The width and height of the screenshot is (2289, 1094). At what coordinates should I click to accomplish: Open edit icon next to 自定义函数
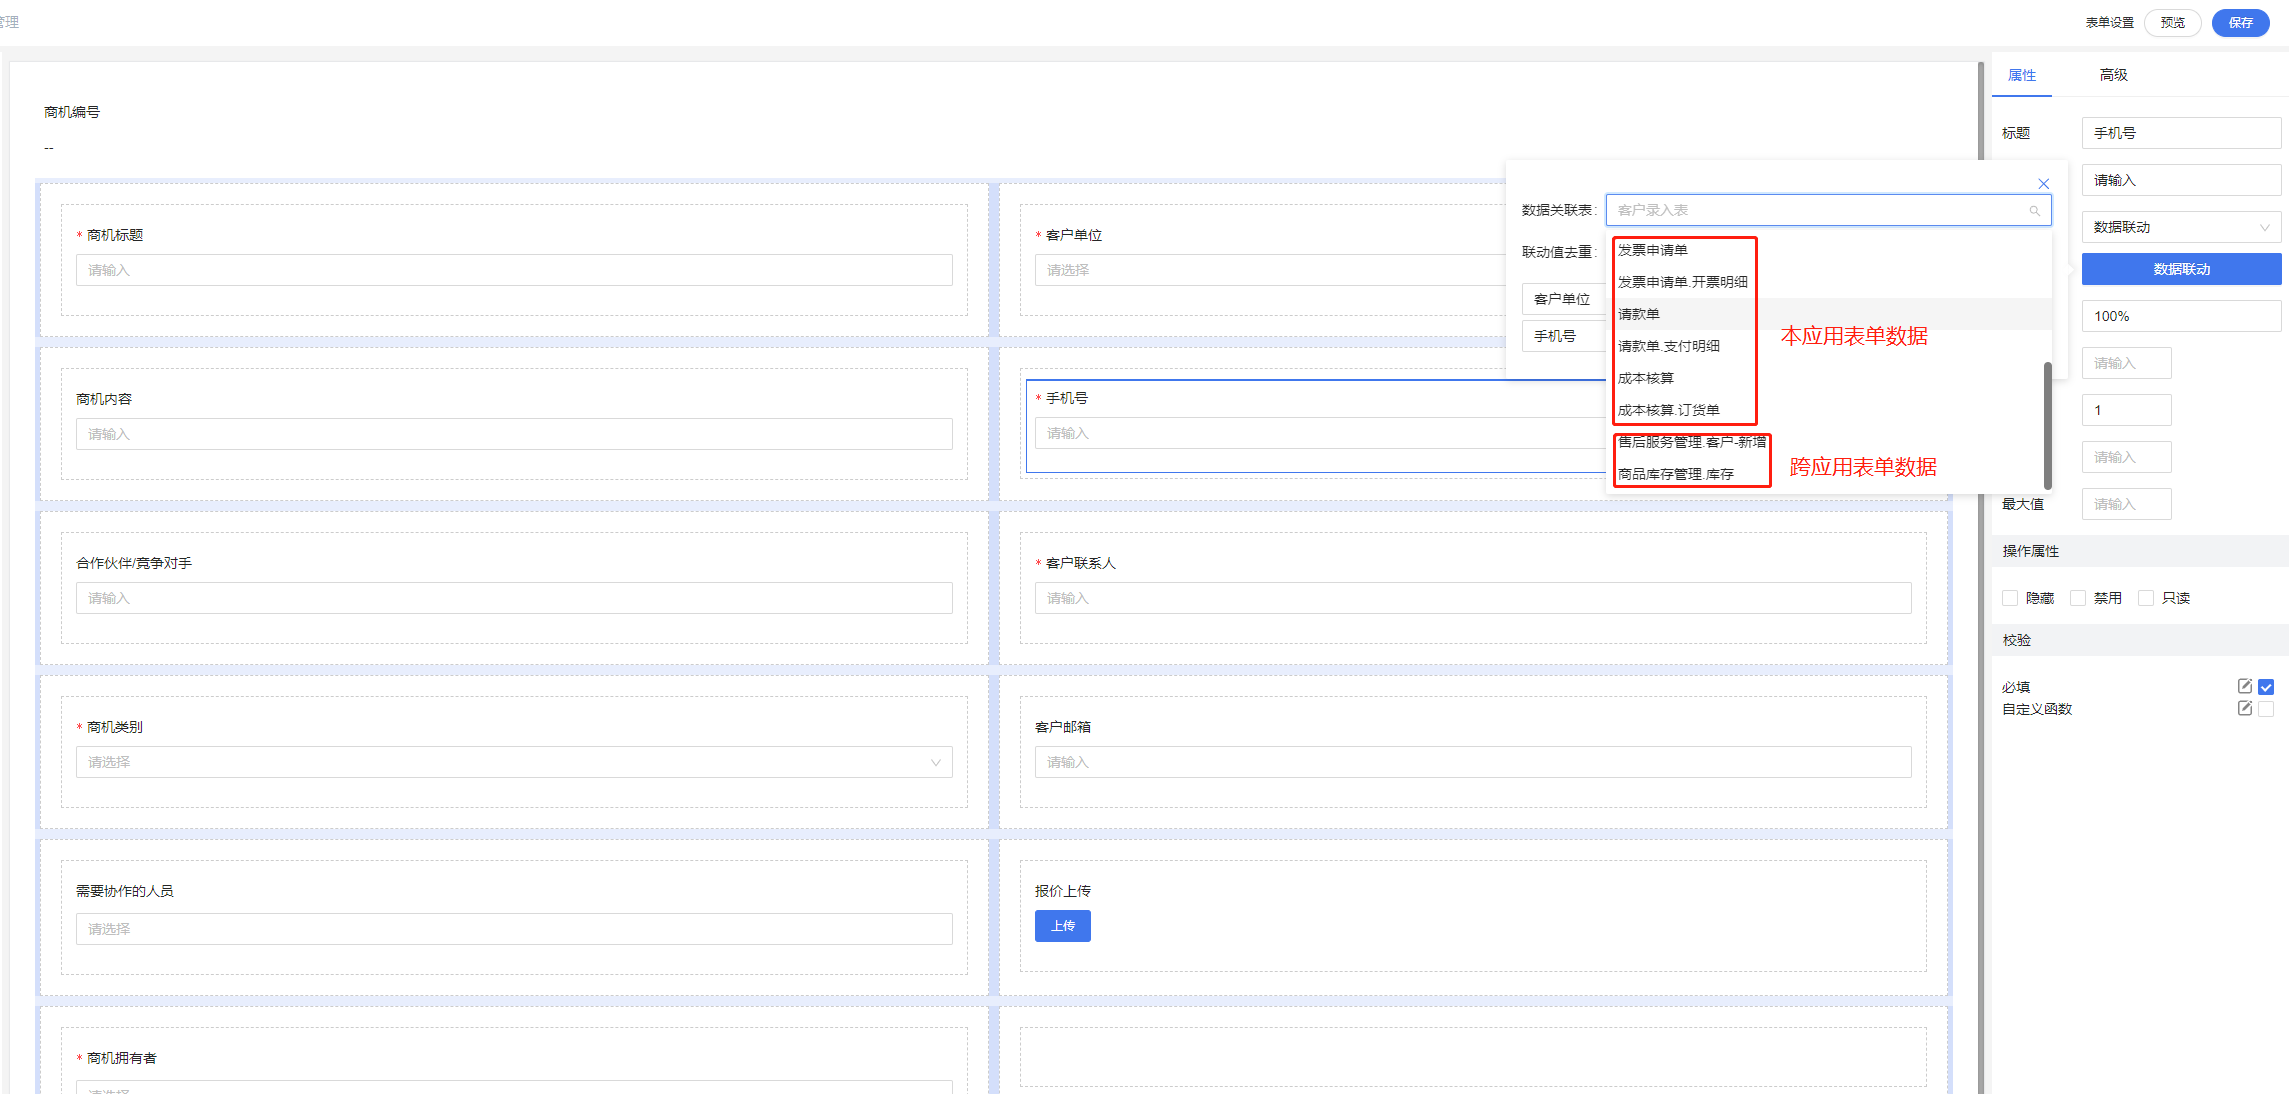pos(2245,708)
